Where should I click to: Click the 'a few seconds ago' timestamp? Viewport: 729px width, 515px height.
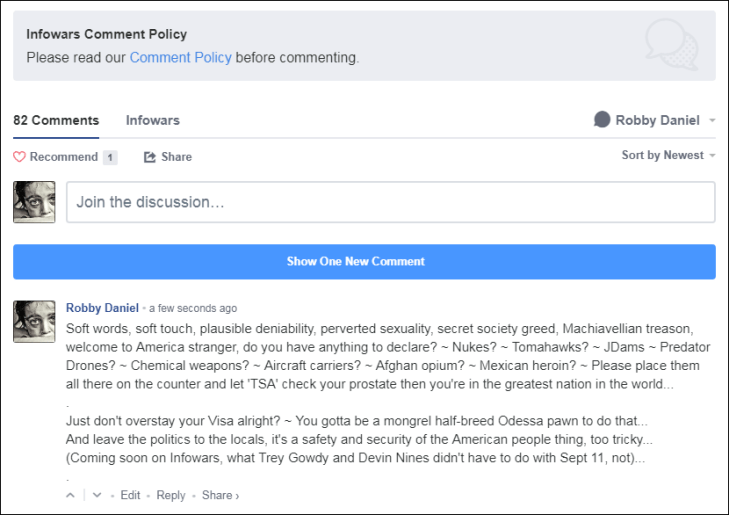[x=193, y=308]
